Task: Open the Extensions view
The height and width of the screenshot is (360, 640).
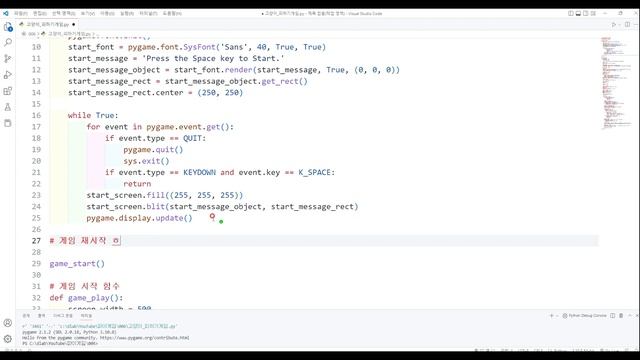Action: pos(8,91)
